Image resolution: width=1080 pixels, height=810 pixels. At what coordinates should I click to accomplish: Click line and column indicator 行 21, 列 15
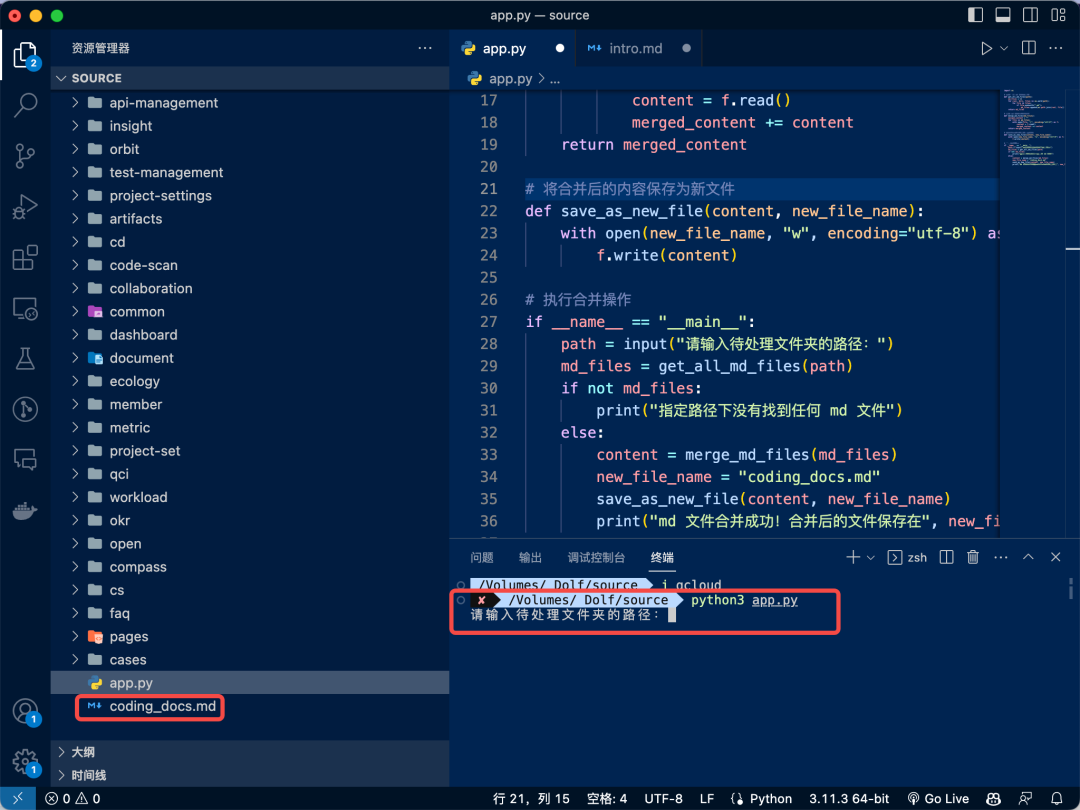pyautogui.click(x=531, y=798)
